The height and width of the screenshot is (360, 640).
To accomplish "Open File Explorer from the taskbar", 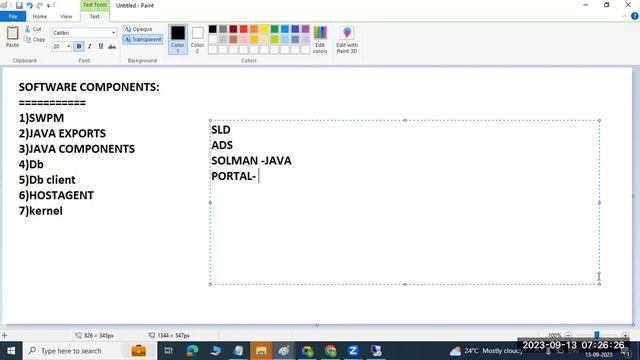I will pyautogui.click(x=261, y=351).
